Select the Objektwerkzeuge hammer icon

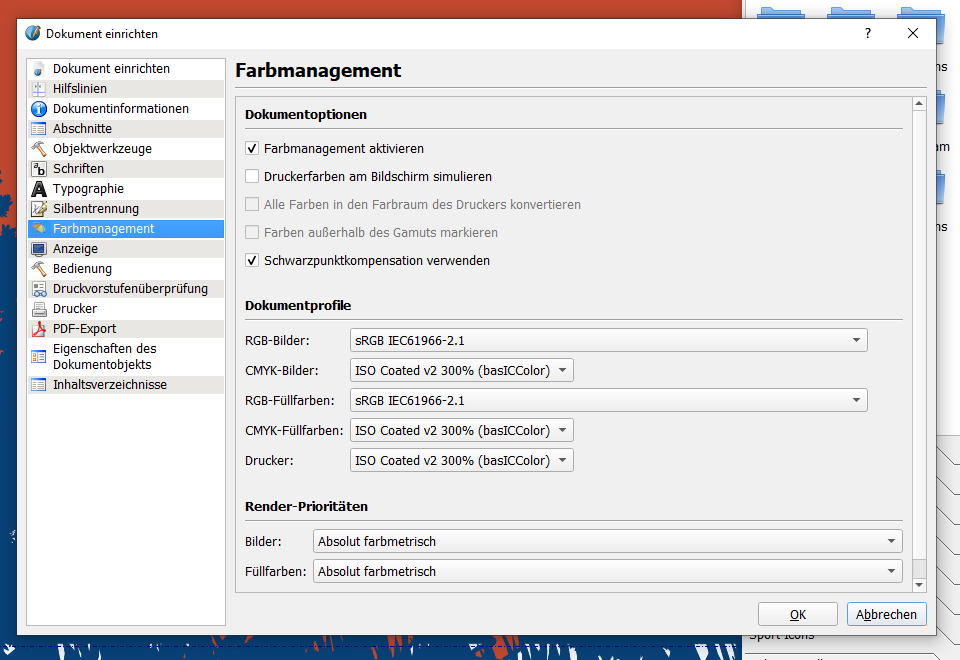(x=39, y=149)
